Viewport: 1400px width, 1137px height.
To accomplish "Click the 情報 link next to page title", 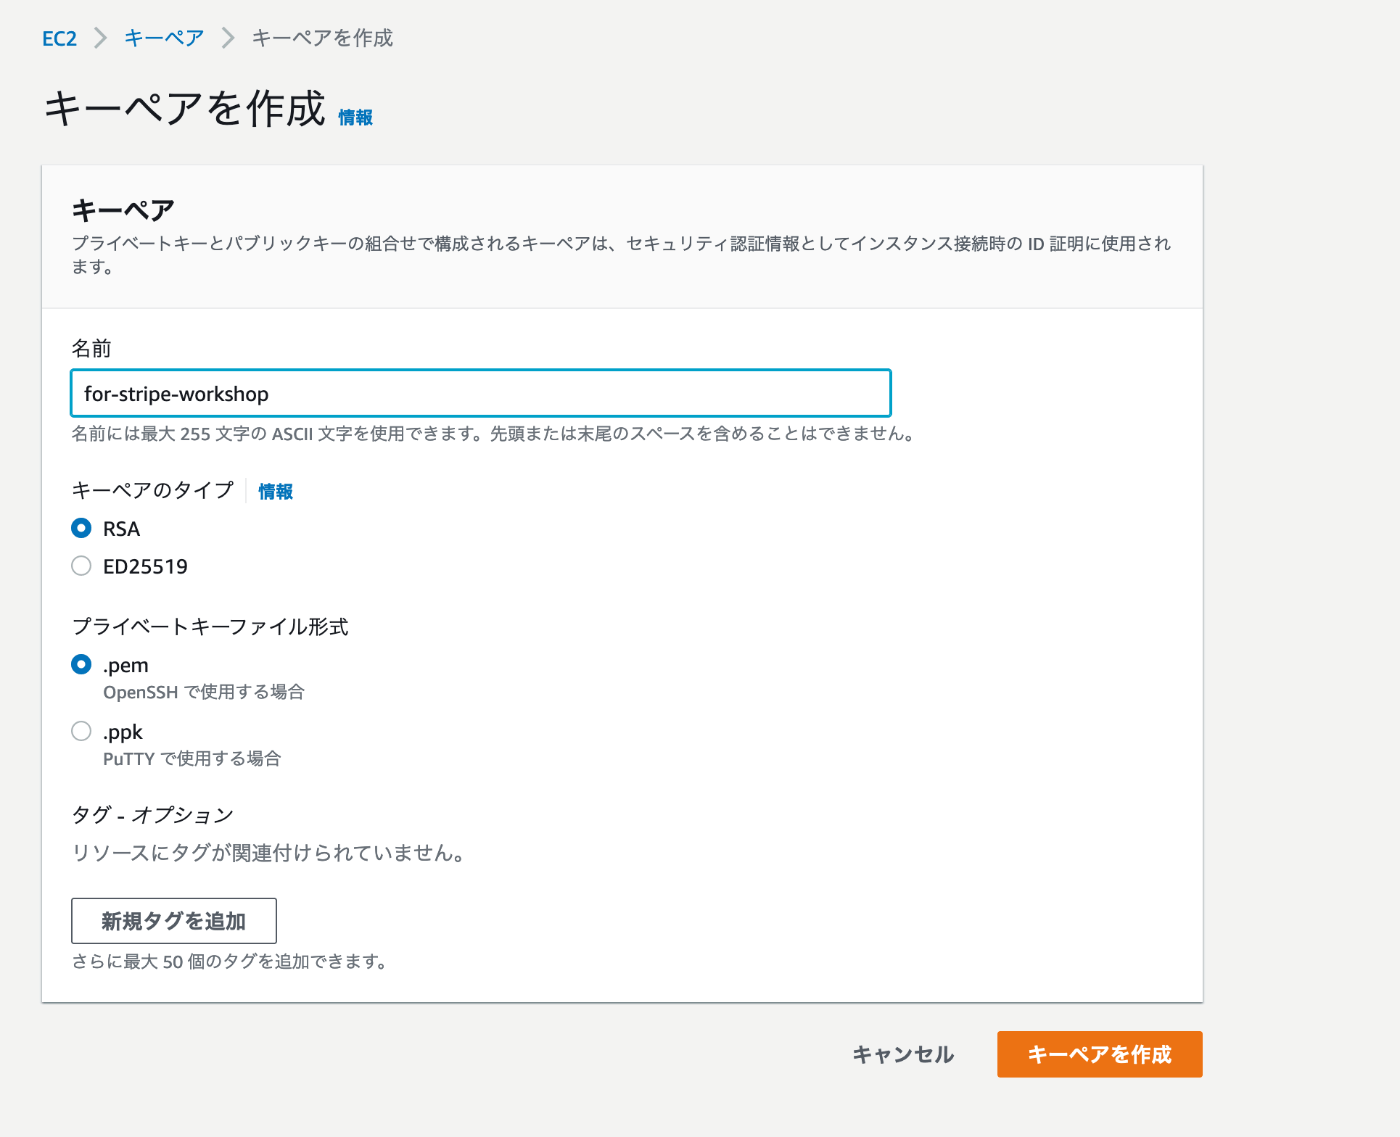I will pos(355,116).
